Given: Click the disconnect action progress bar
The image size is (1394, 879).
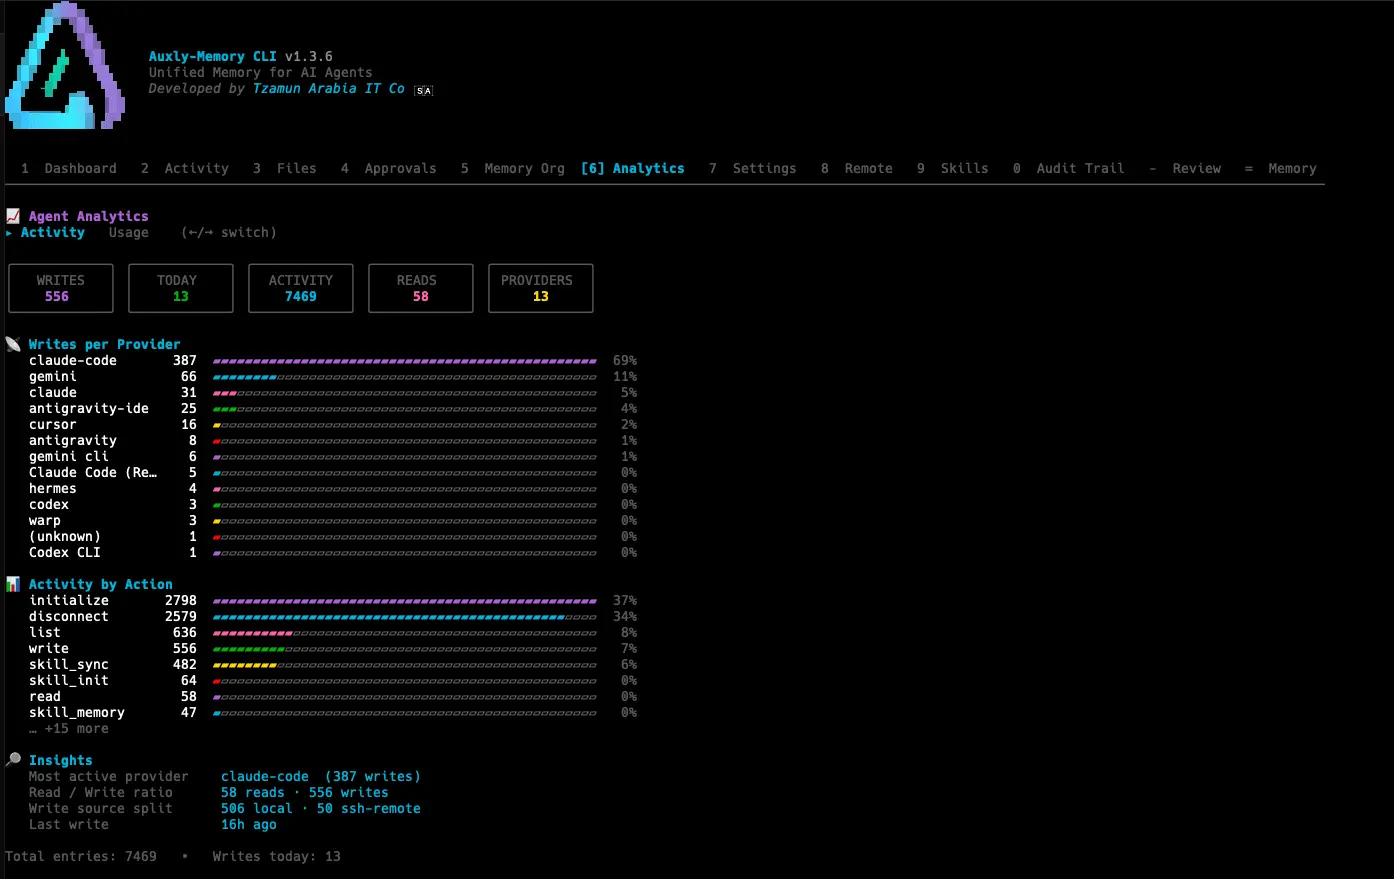Looking at the screenshot, I should click(405, 617).
